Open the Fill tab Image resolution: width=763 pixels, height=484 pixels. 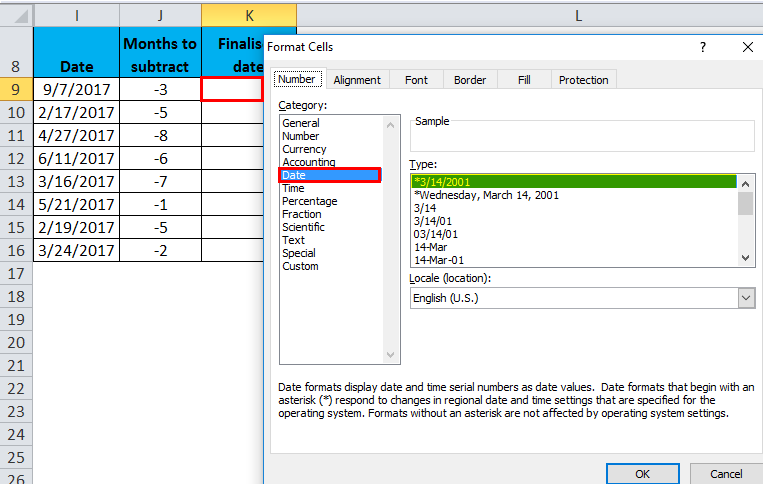tap(524, 80)
